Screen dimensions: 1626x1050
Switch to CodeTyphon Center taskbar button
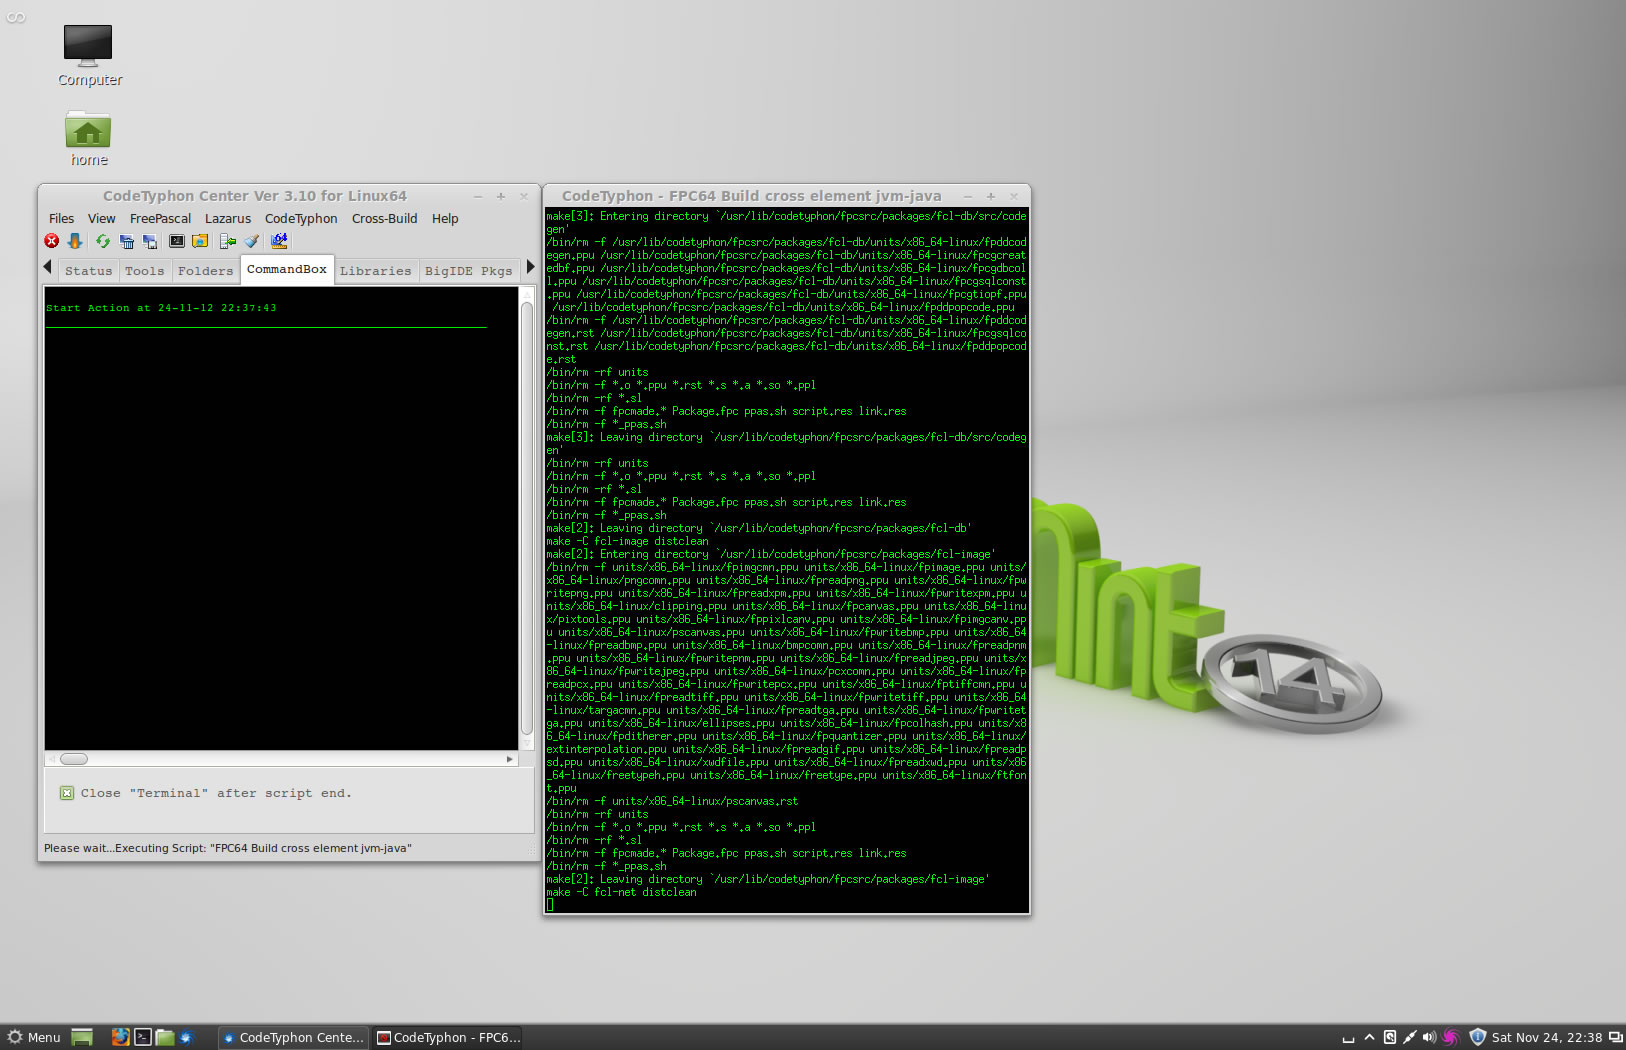click(x=294, y=1037)
